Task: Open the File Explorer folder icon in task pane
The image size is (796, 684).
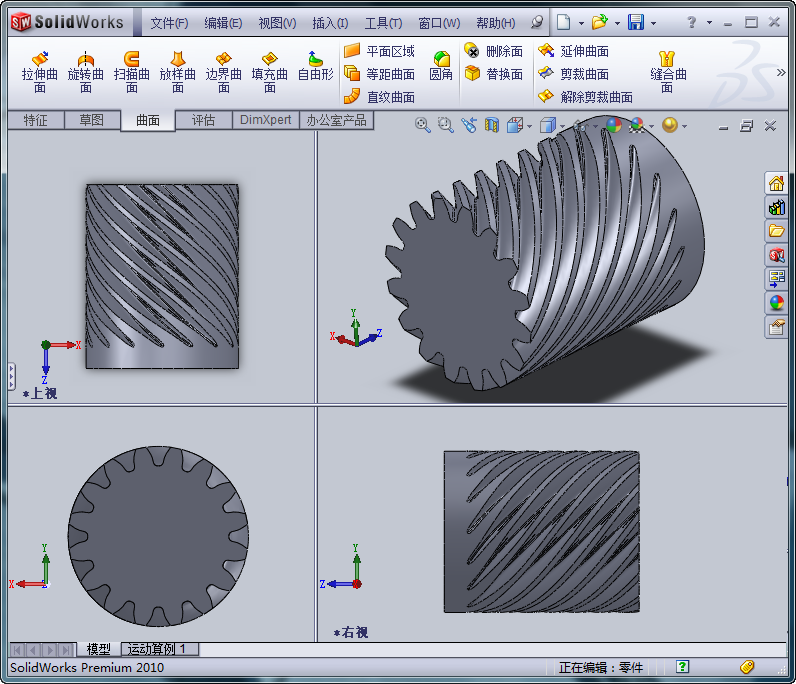Action: 776,231
